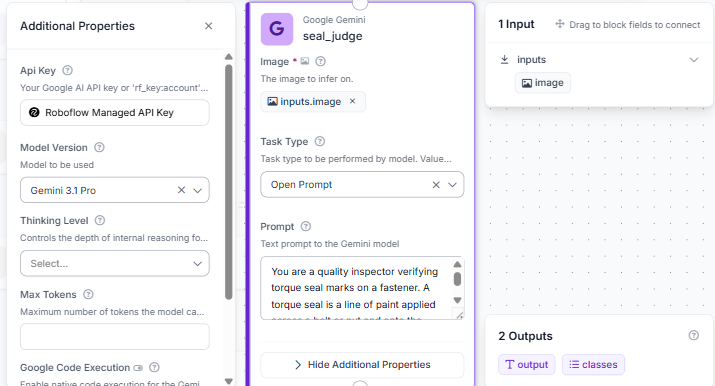Click Hide Additional Properties button
The image size is (715, 386).
click(x=362, y=365)
